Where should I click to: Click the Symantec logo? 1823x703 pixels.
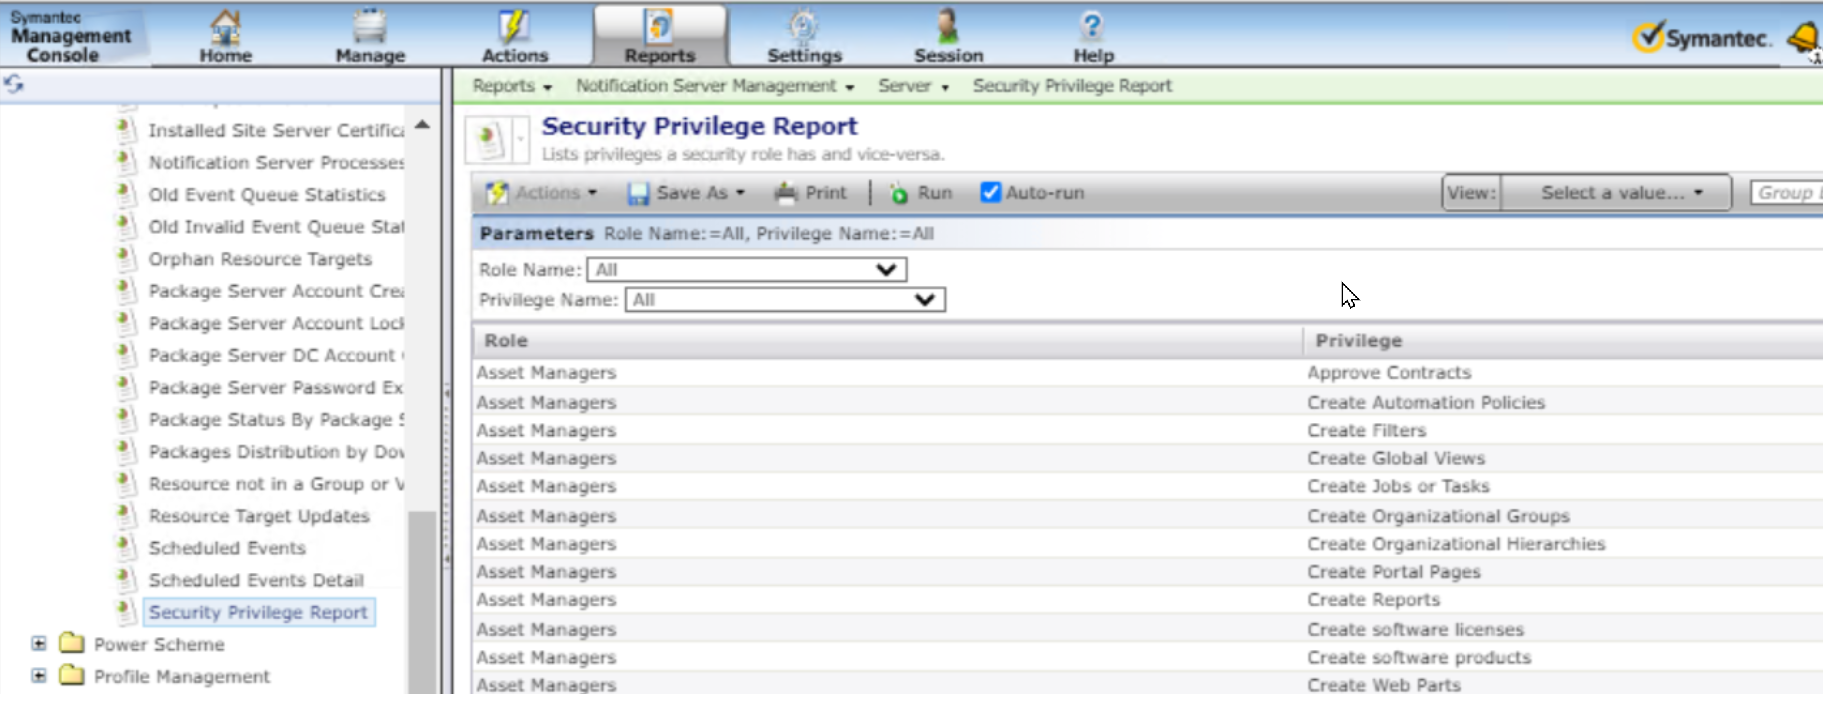1702,38
